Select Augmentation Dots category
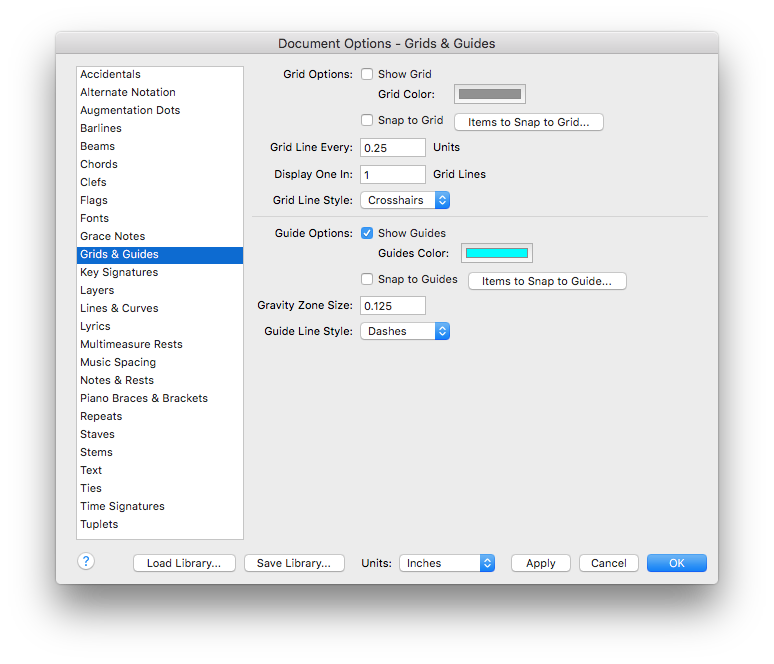 pyautogui.click(x=159, y=110)
